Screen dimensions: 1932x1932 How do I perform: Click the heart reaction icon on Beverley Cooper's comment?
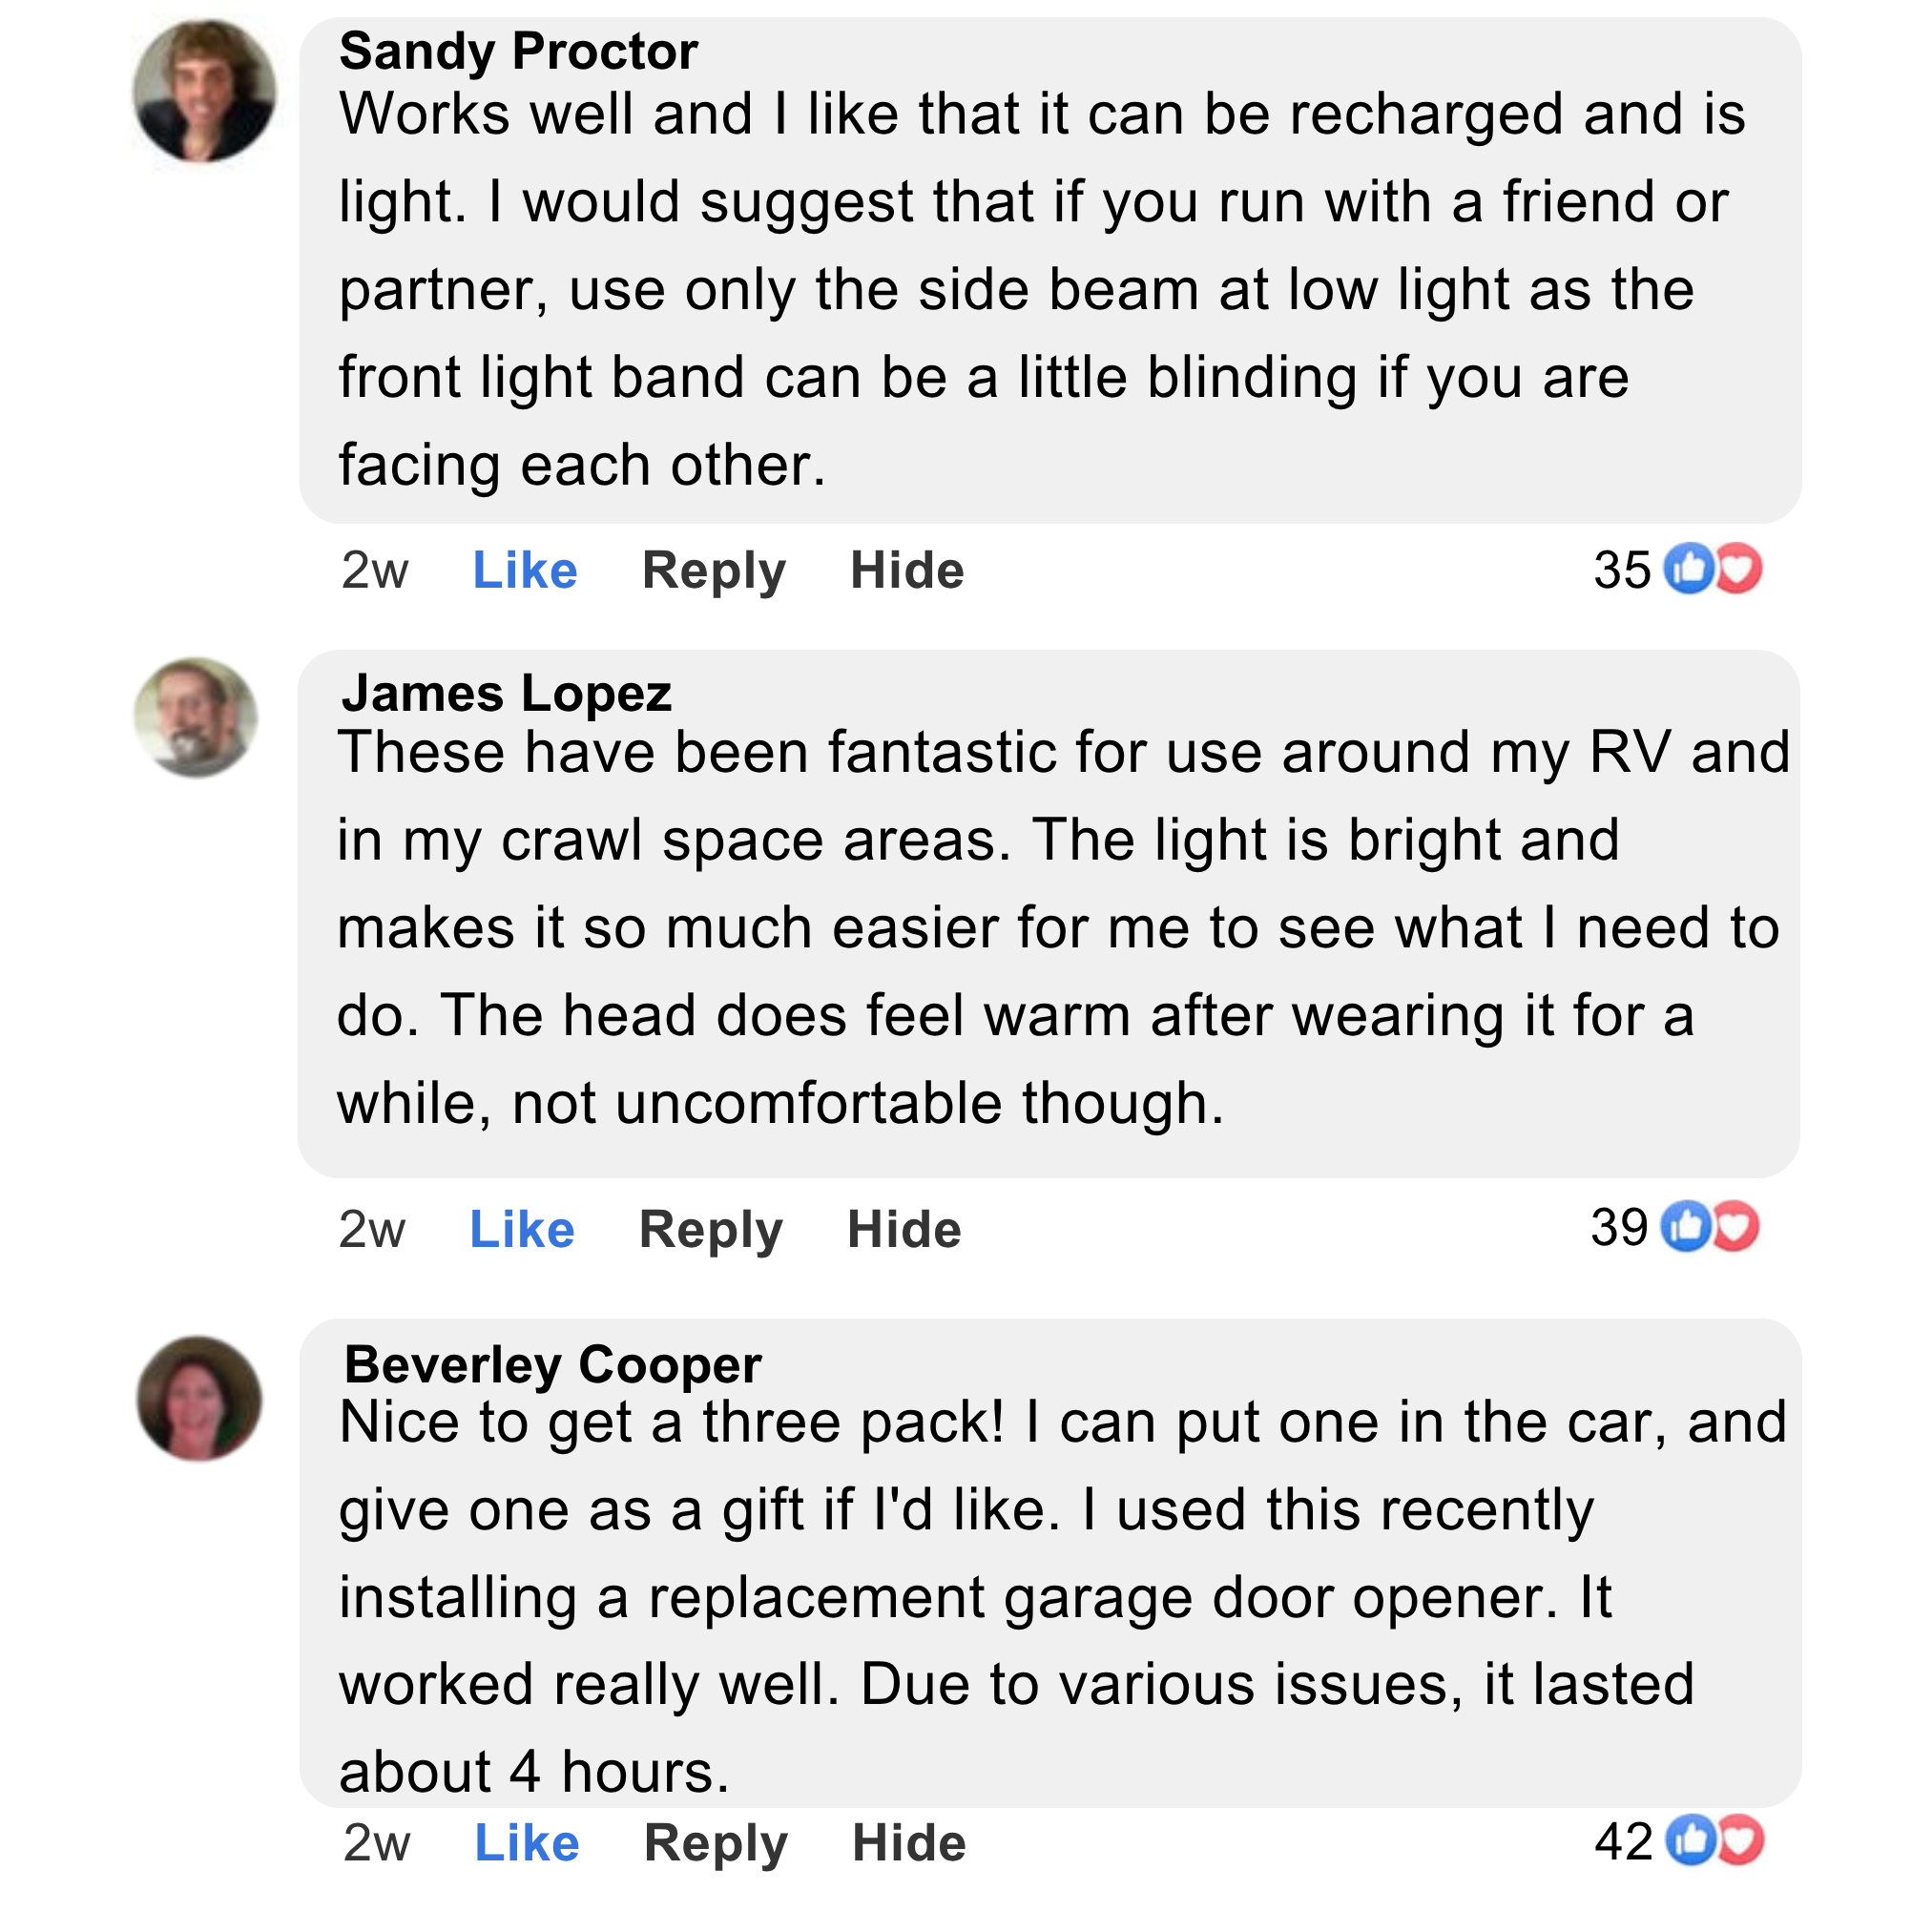click(1741, 1840)
